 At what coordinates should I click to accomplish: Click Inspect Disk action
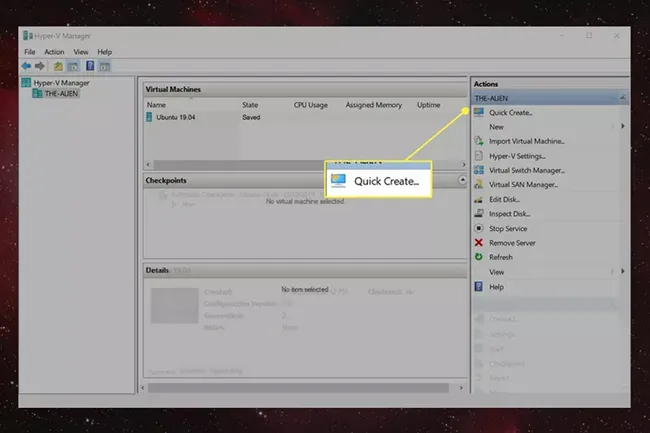[x=511, y=214]
